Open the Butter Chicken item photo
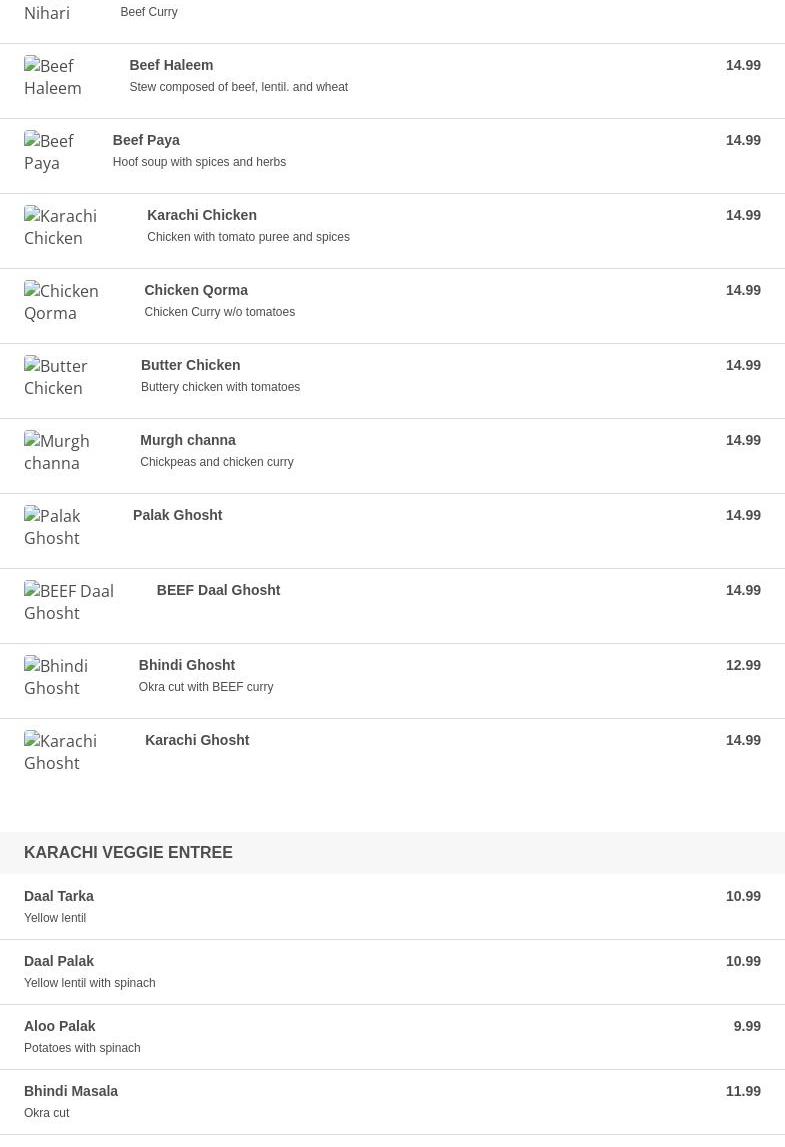Image resolution: width=785 pixels, height=1147 pixels. tap(56, 377)
